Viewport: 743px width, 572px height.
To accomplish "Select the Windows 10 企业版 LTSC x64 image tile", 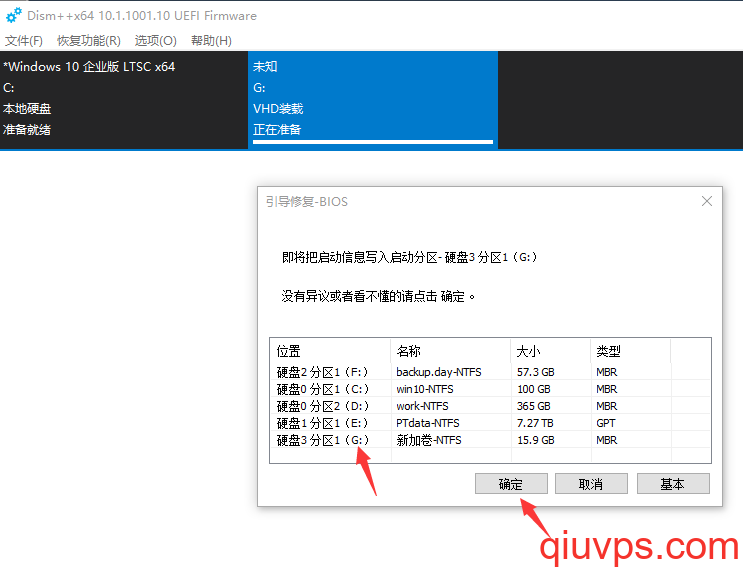I will pyautogui.click(x=124, y=100).
